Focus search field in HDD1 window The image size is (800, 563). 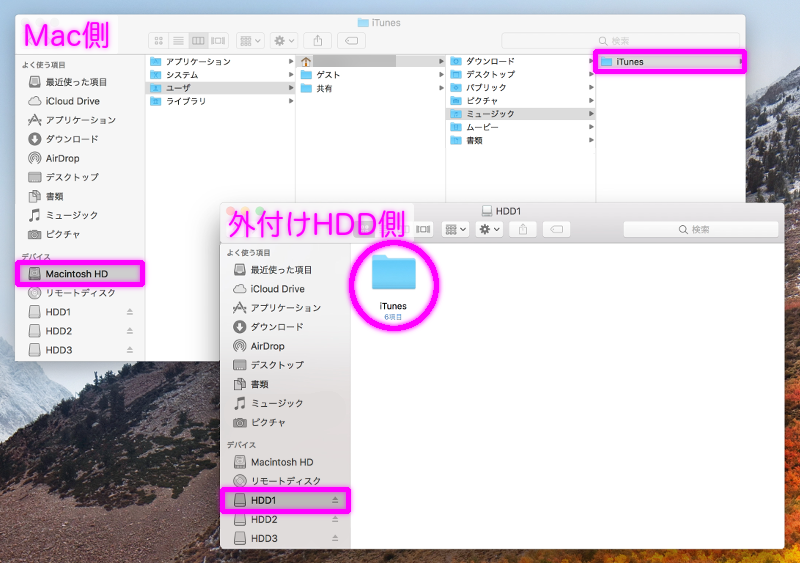[x=701, y=230]
